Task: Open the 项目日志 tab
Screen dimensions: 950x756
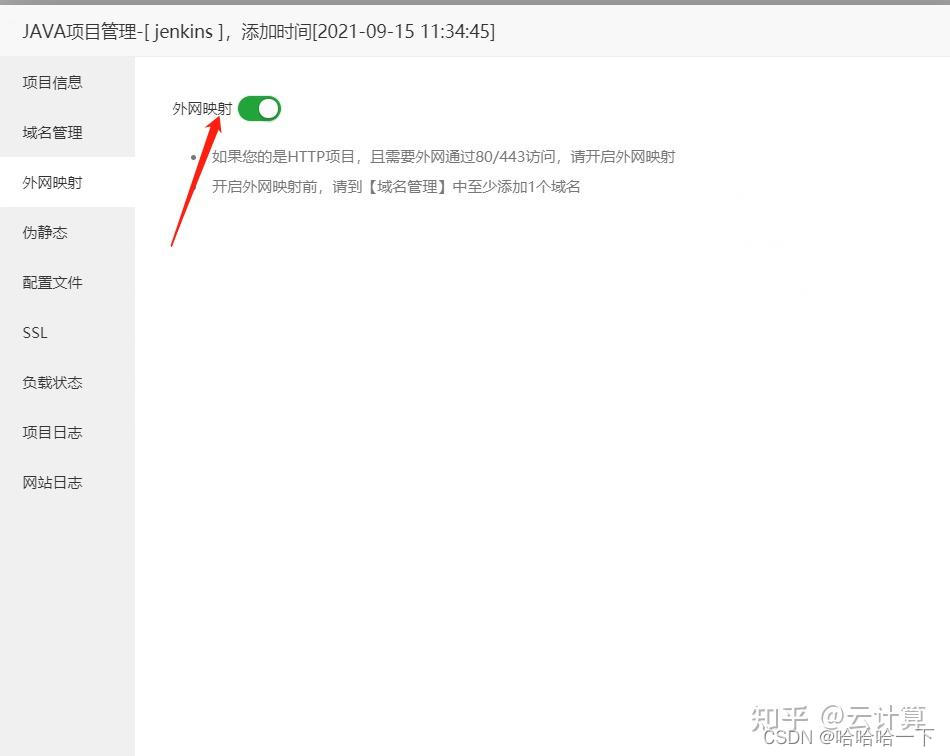Action: (x=53, y=433)
